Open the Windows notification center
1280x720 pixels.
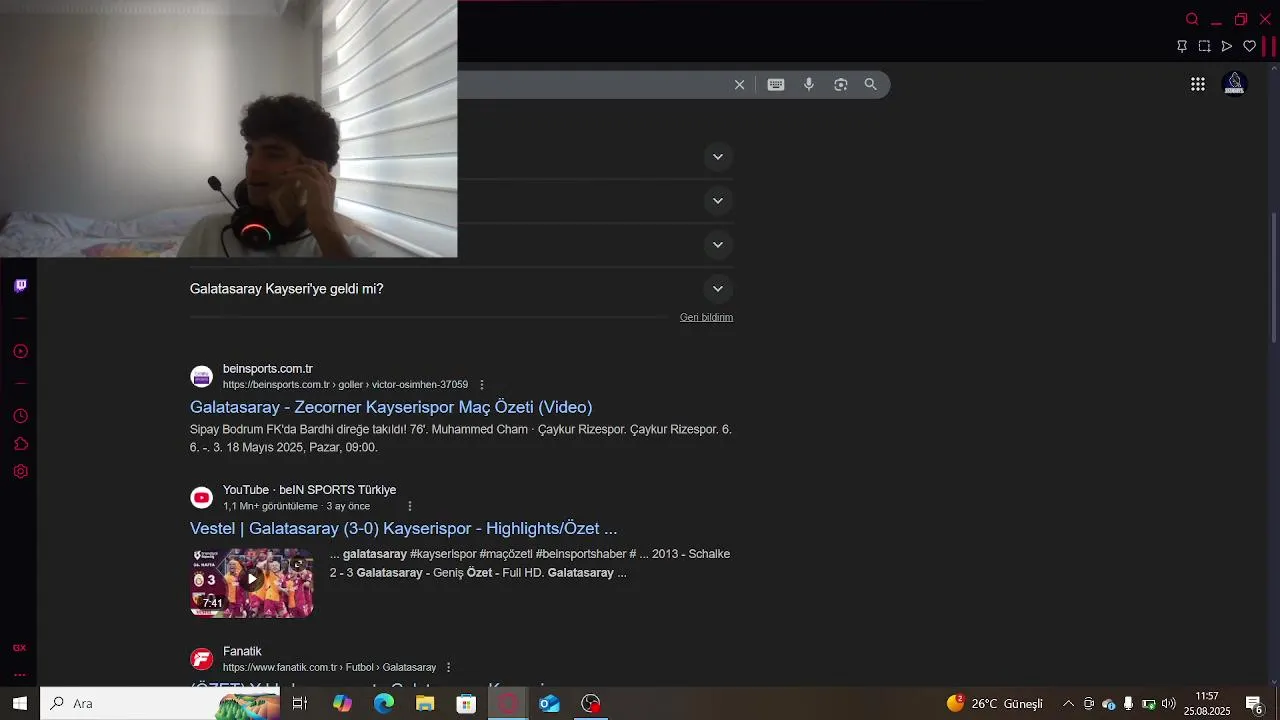[1254, 703]
